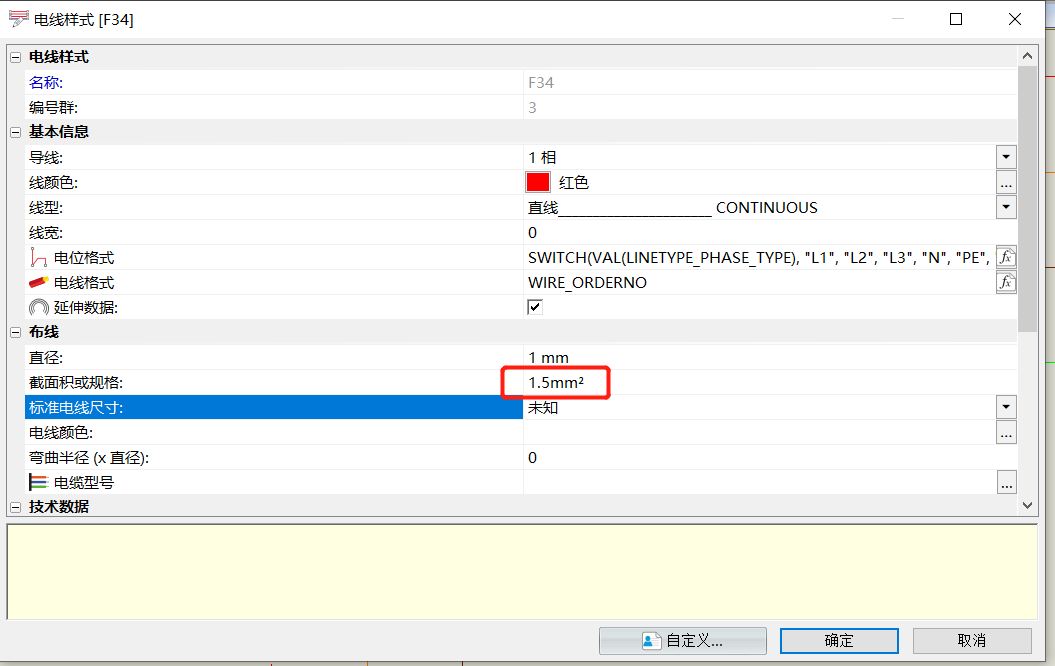Collapse the 技术数据 section
Viewport: 1055px width, 666px height.
pyautogui.click(x=15, y=507)
